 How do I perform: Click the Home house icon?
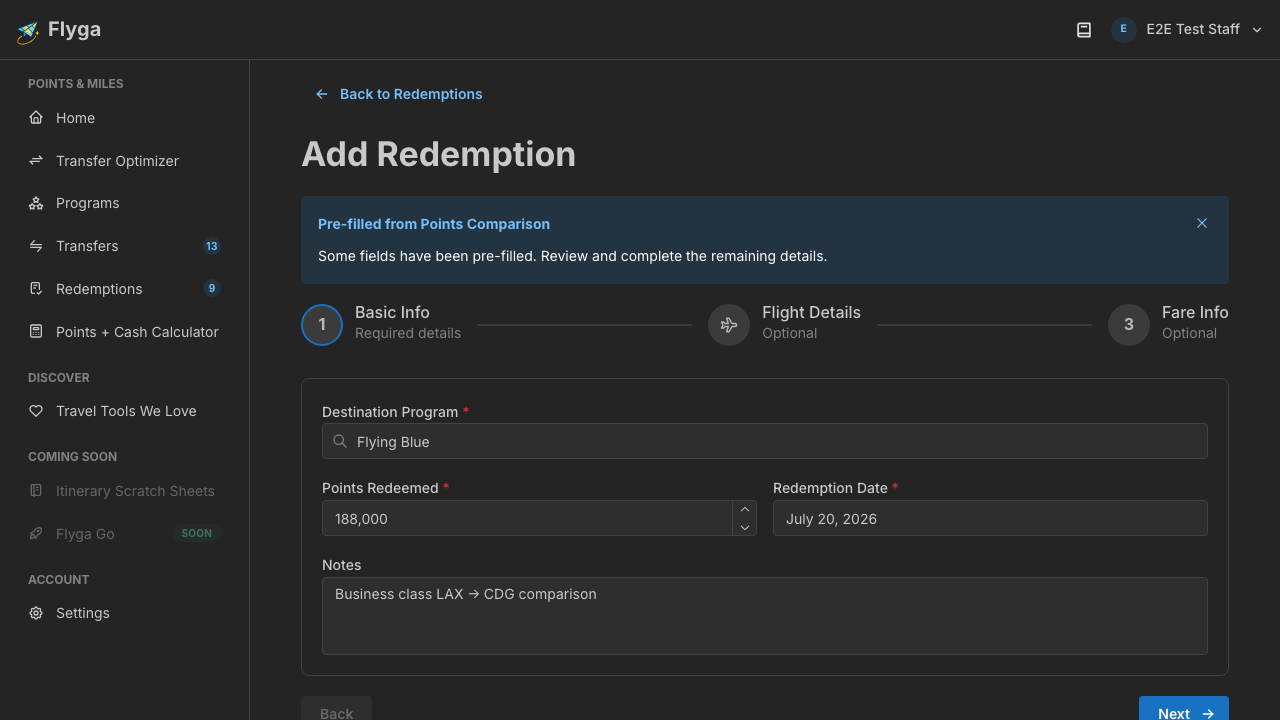click(x=36, y=118)
